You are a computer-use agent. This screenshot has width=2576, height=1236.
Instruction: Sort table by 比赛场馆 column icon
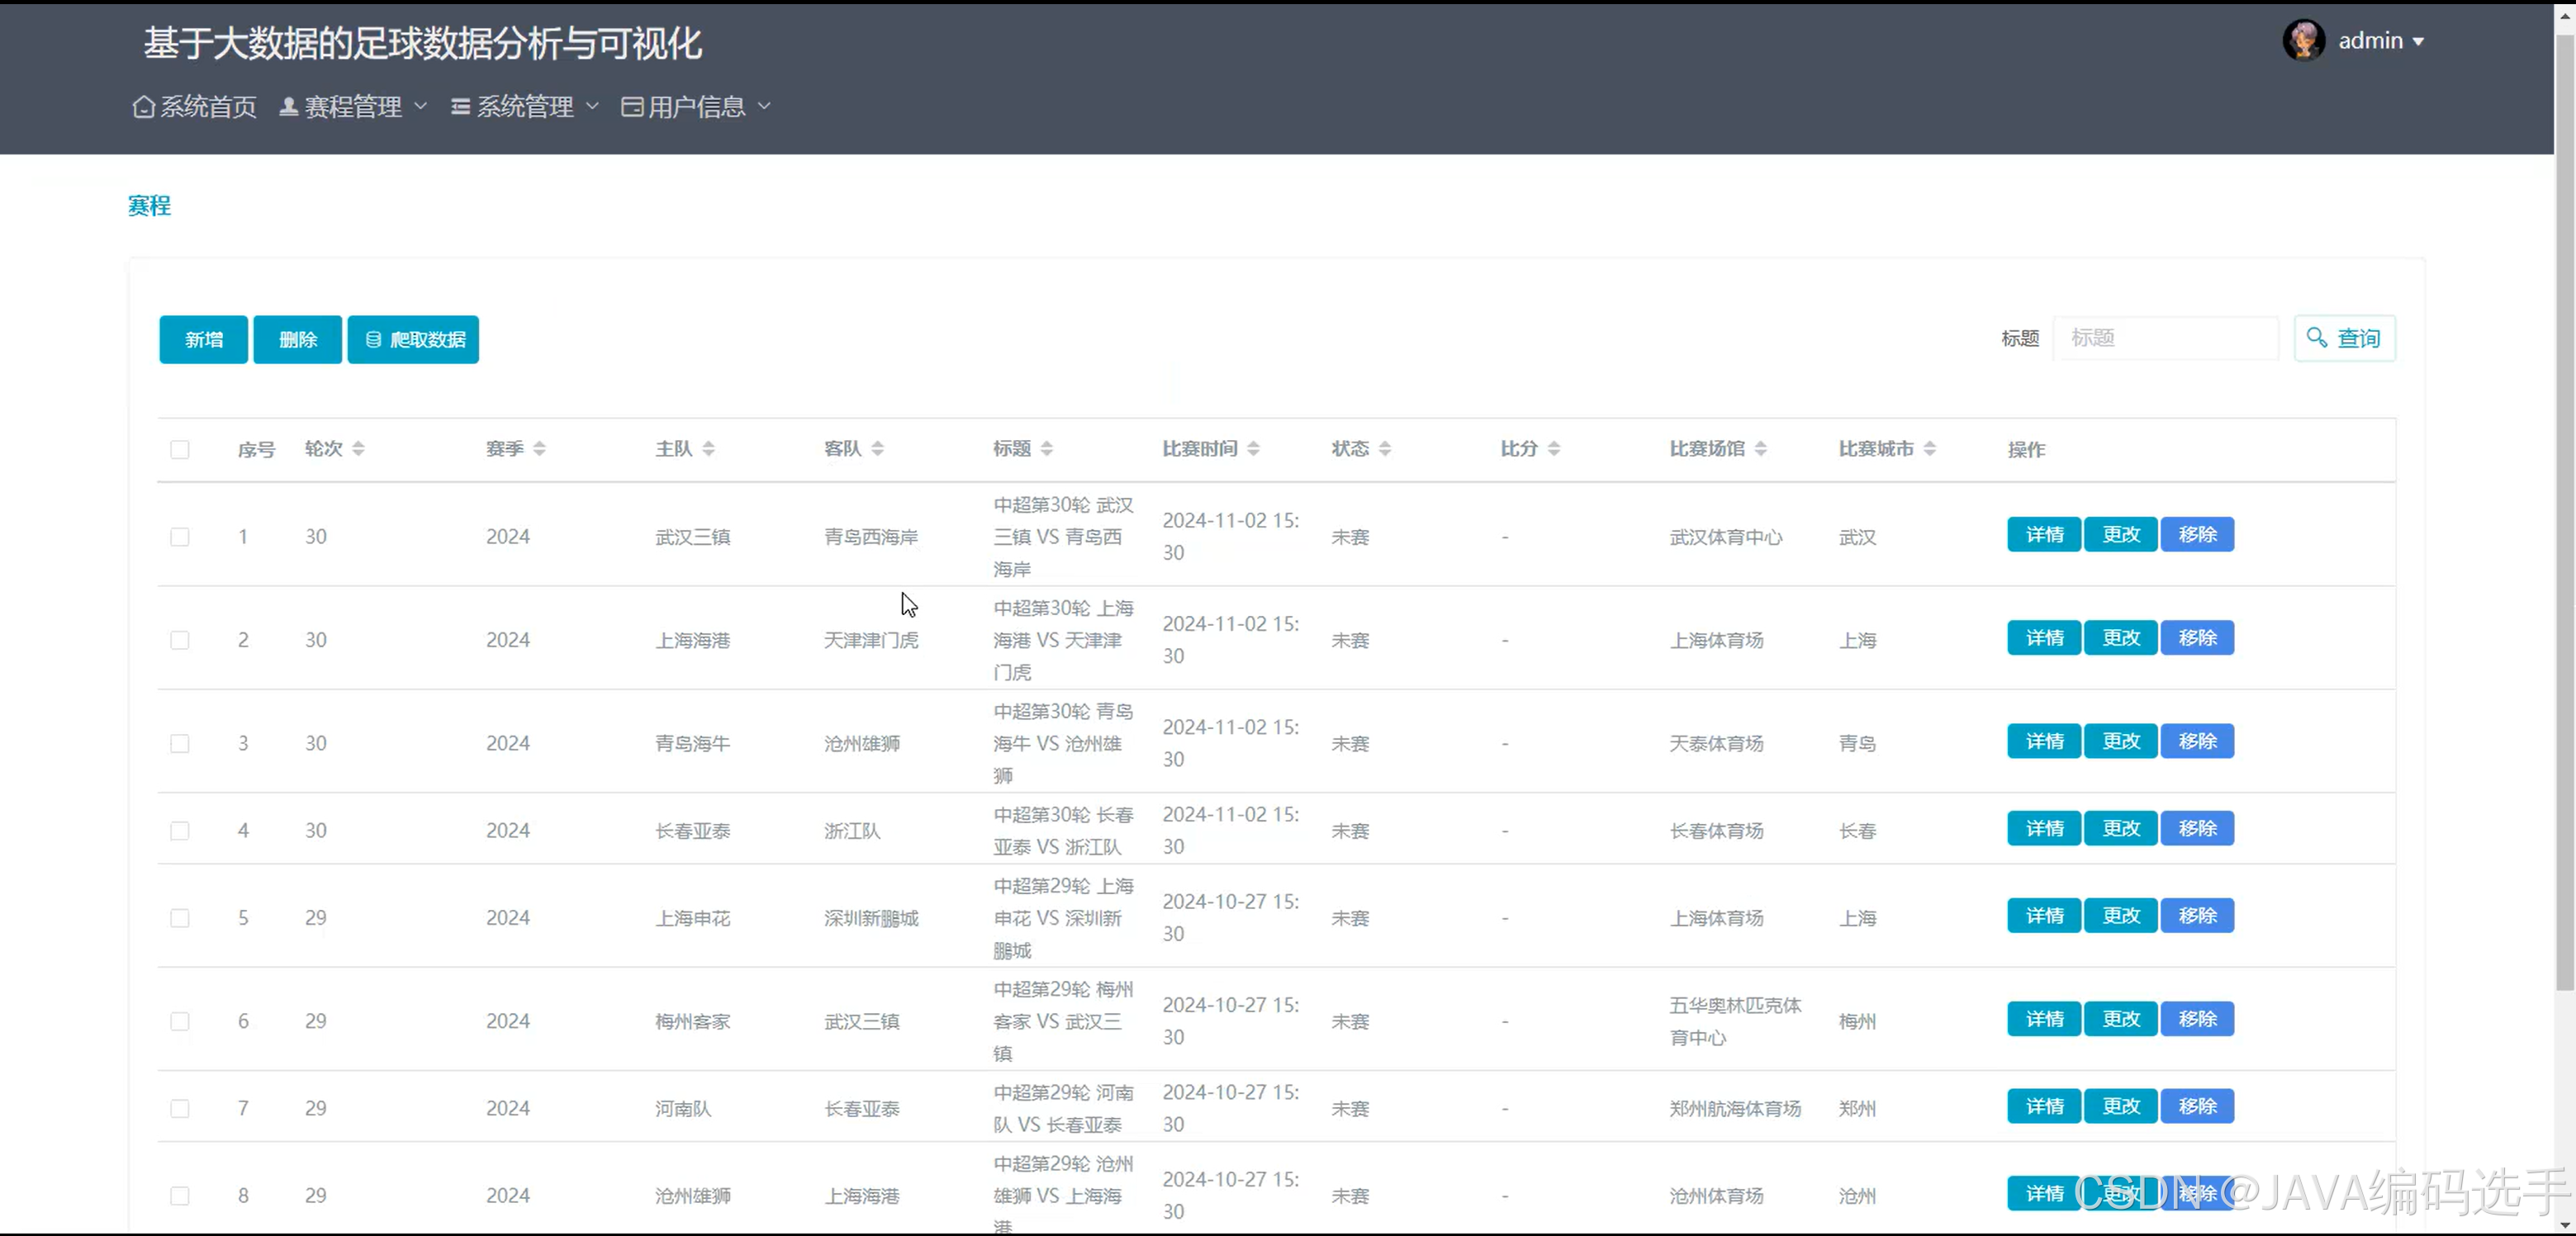1760,449
